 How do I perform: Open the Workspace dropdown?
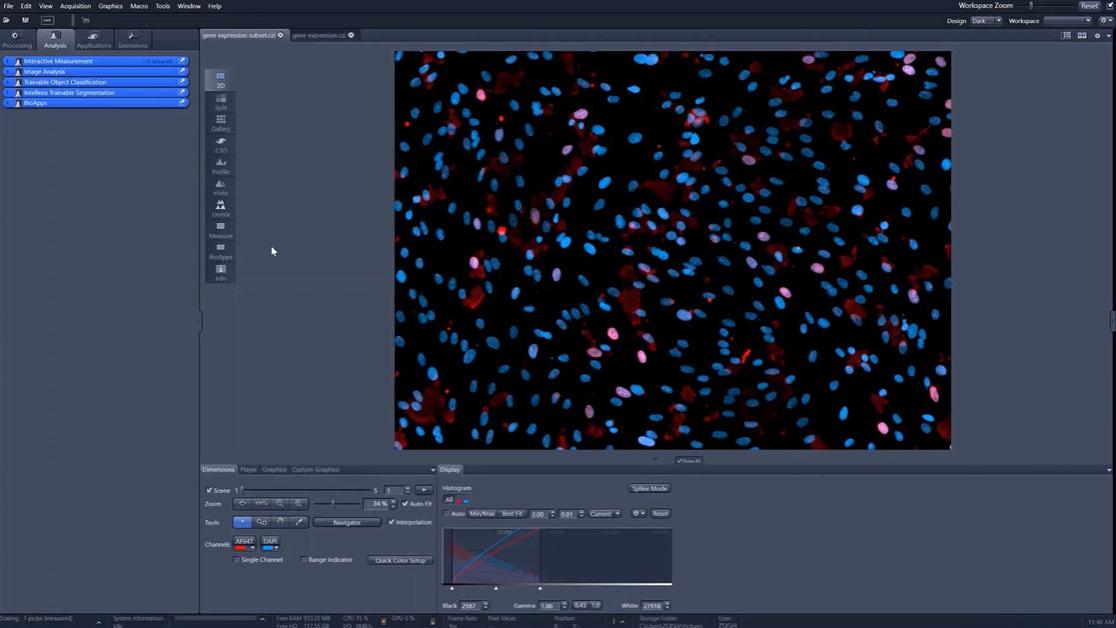point(1068,21)
